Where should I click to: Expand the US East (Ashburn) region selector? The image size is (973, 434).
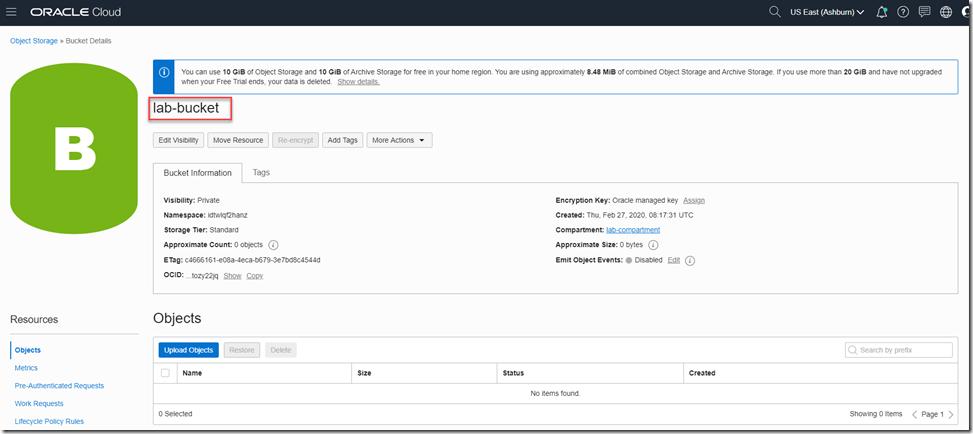[x=827, y=12]
